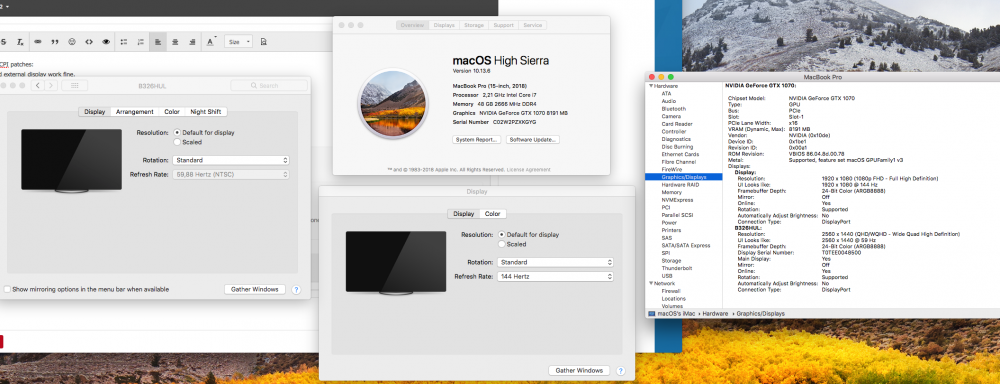The height and width of the screenshot is (384, 1000).
Task: Open the Size dropdown in editor toolbar
Action: [x=239, y=42]
